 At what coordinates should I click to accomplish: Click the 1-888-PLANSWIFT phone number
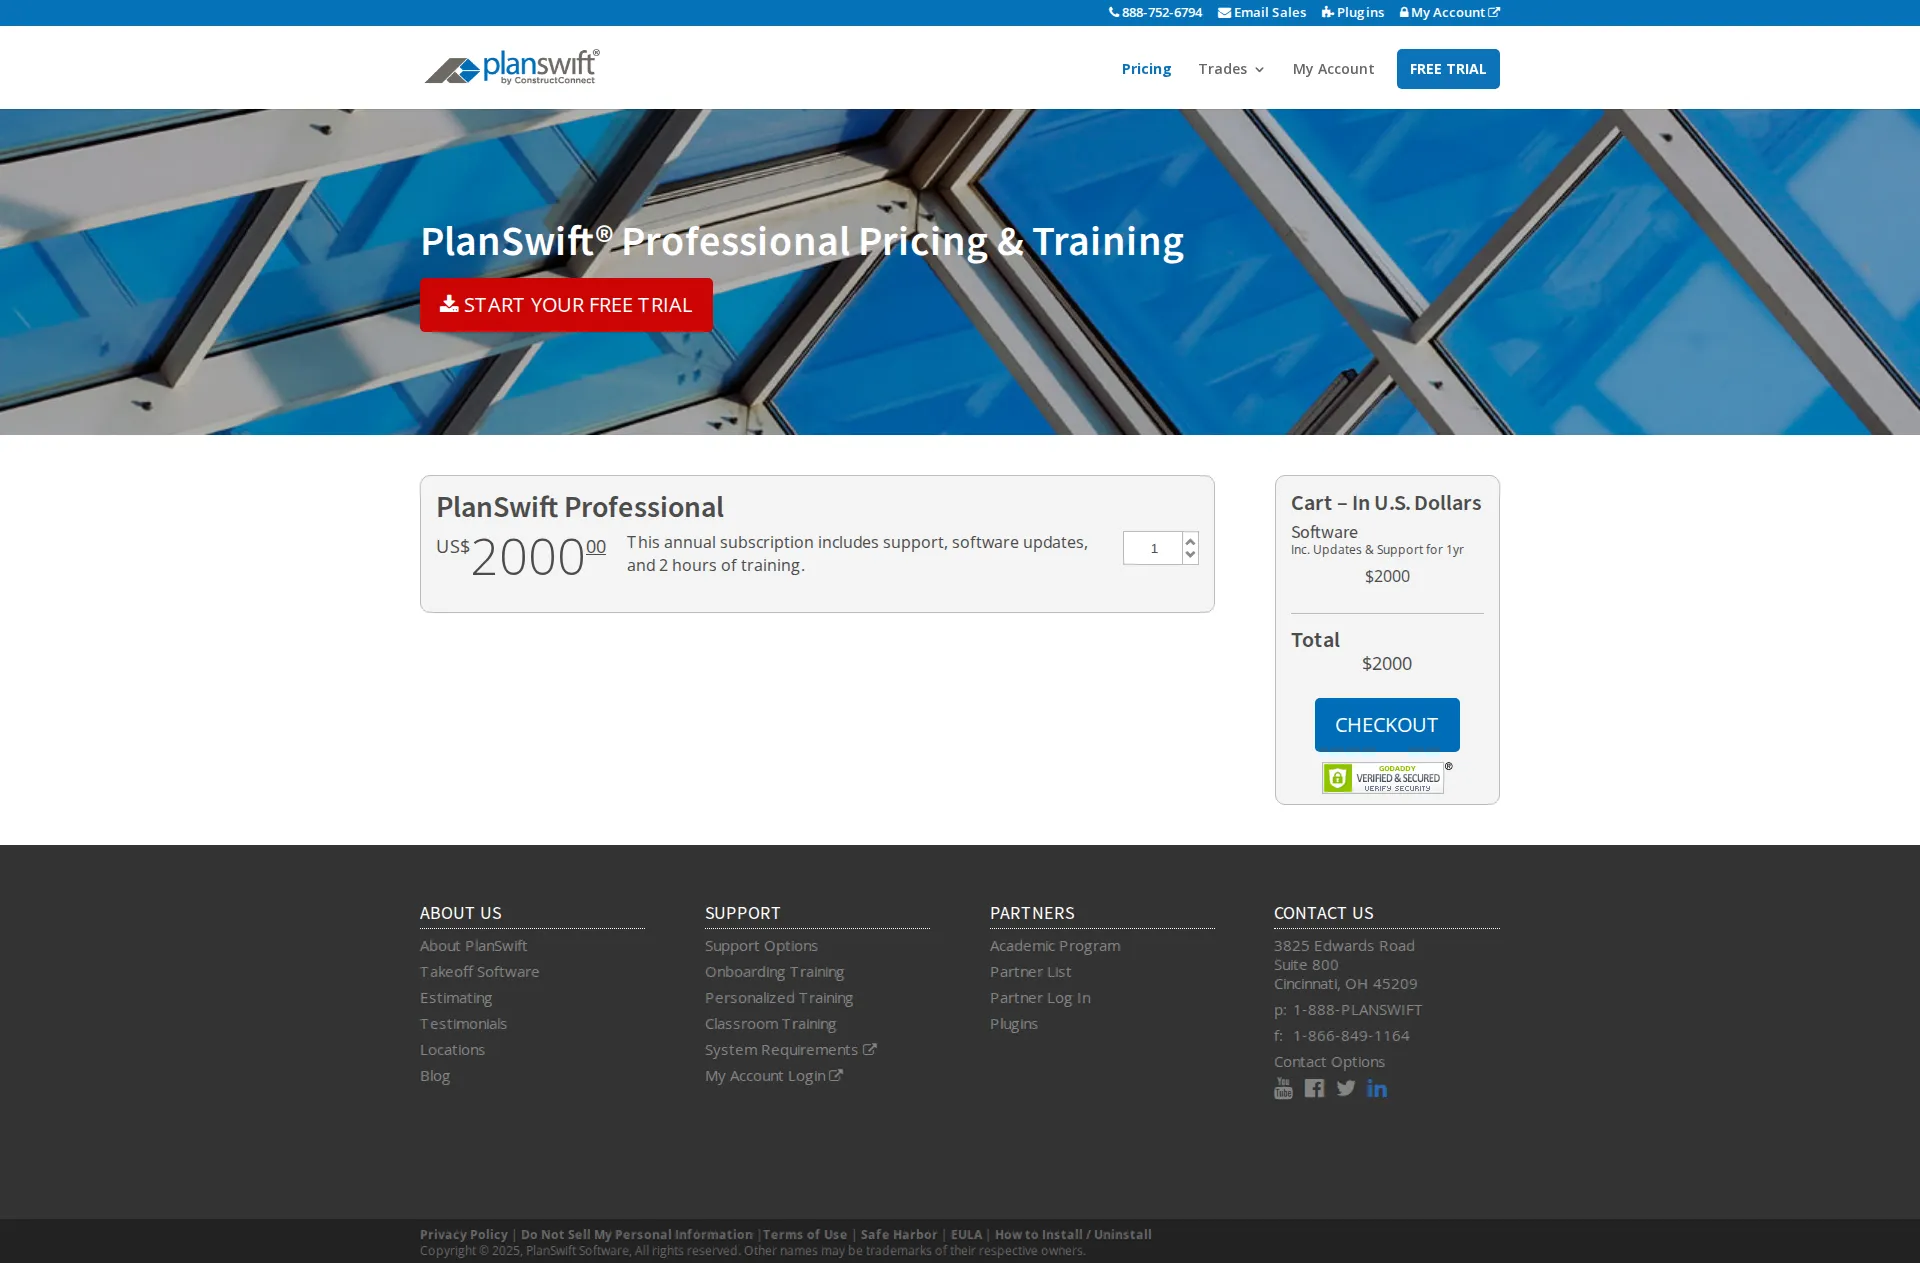pyautogui.click(x=1357, y=1010)
